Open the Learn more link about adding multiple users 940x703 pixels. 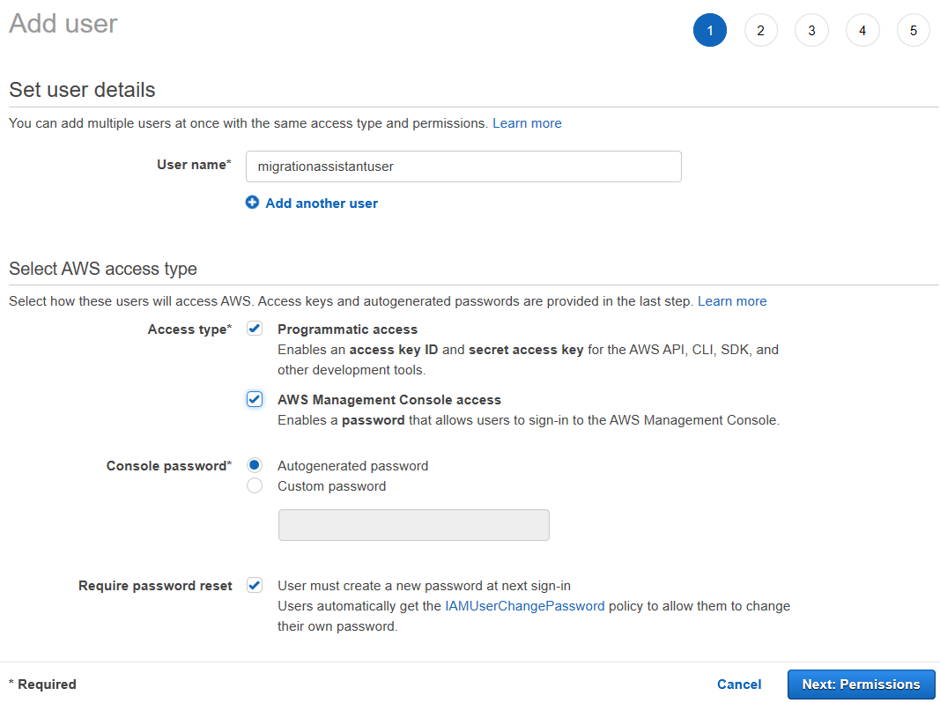pyautogui.click(x=527, y=122)
